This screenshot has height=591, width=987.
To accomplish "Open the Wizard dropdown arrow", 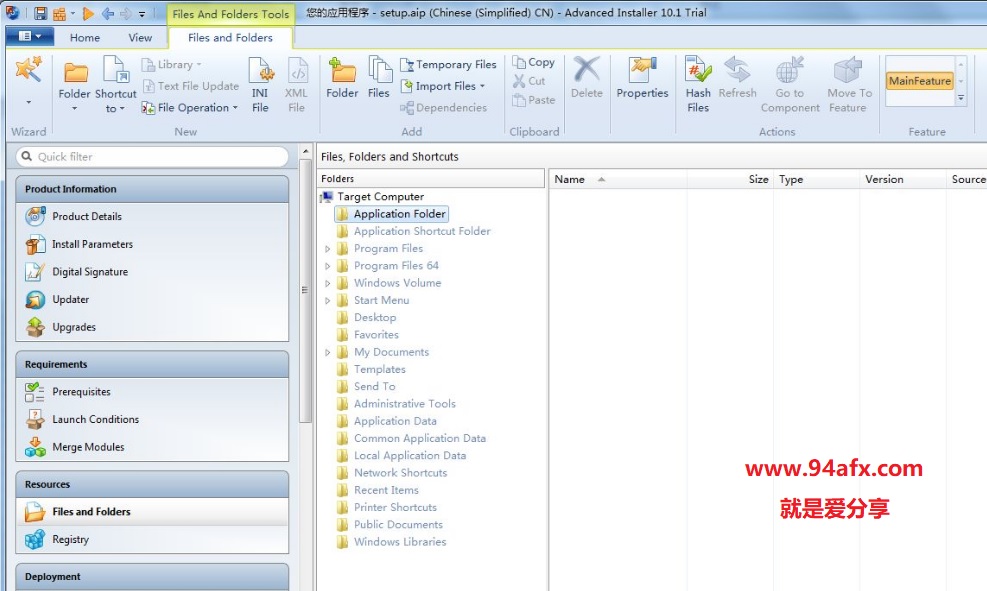I will pyautogui.click(x=29, y=101).
